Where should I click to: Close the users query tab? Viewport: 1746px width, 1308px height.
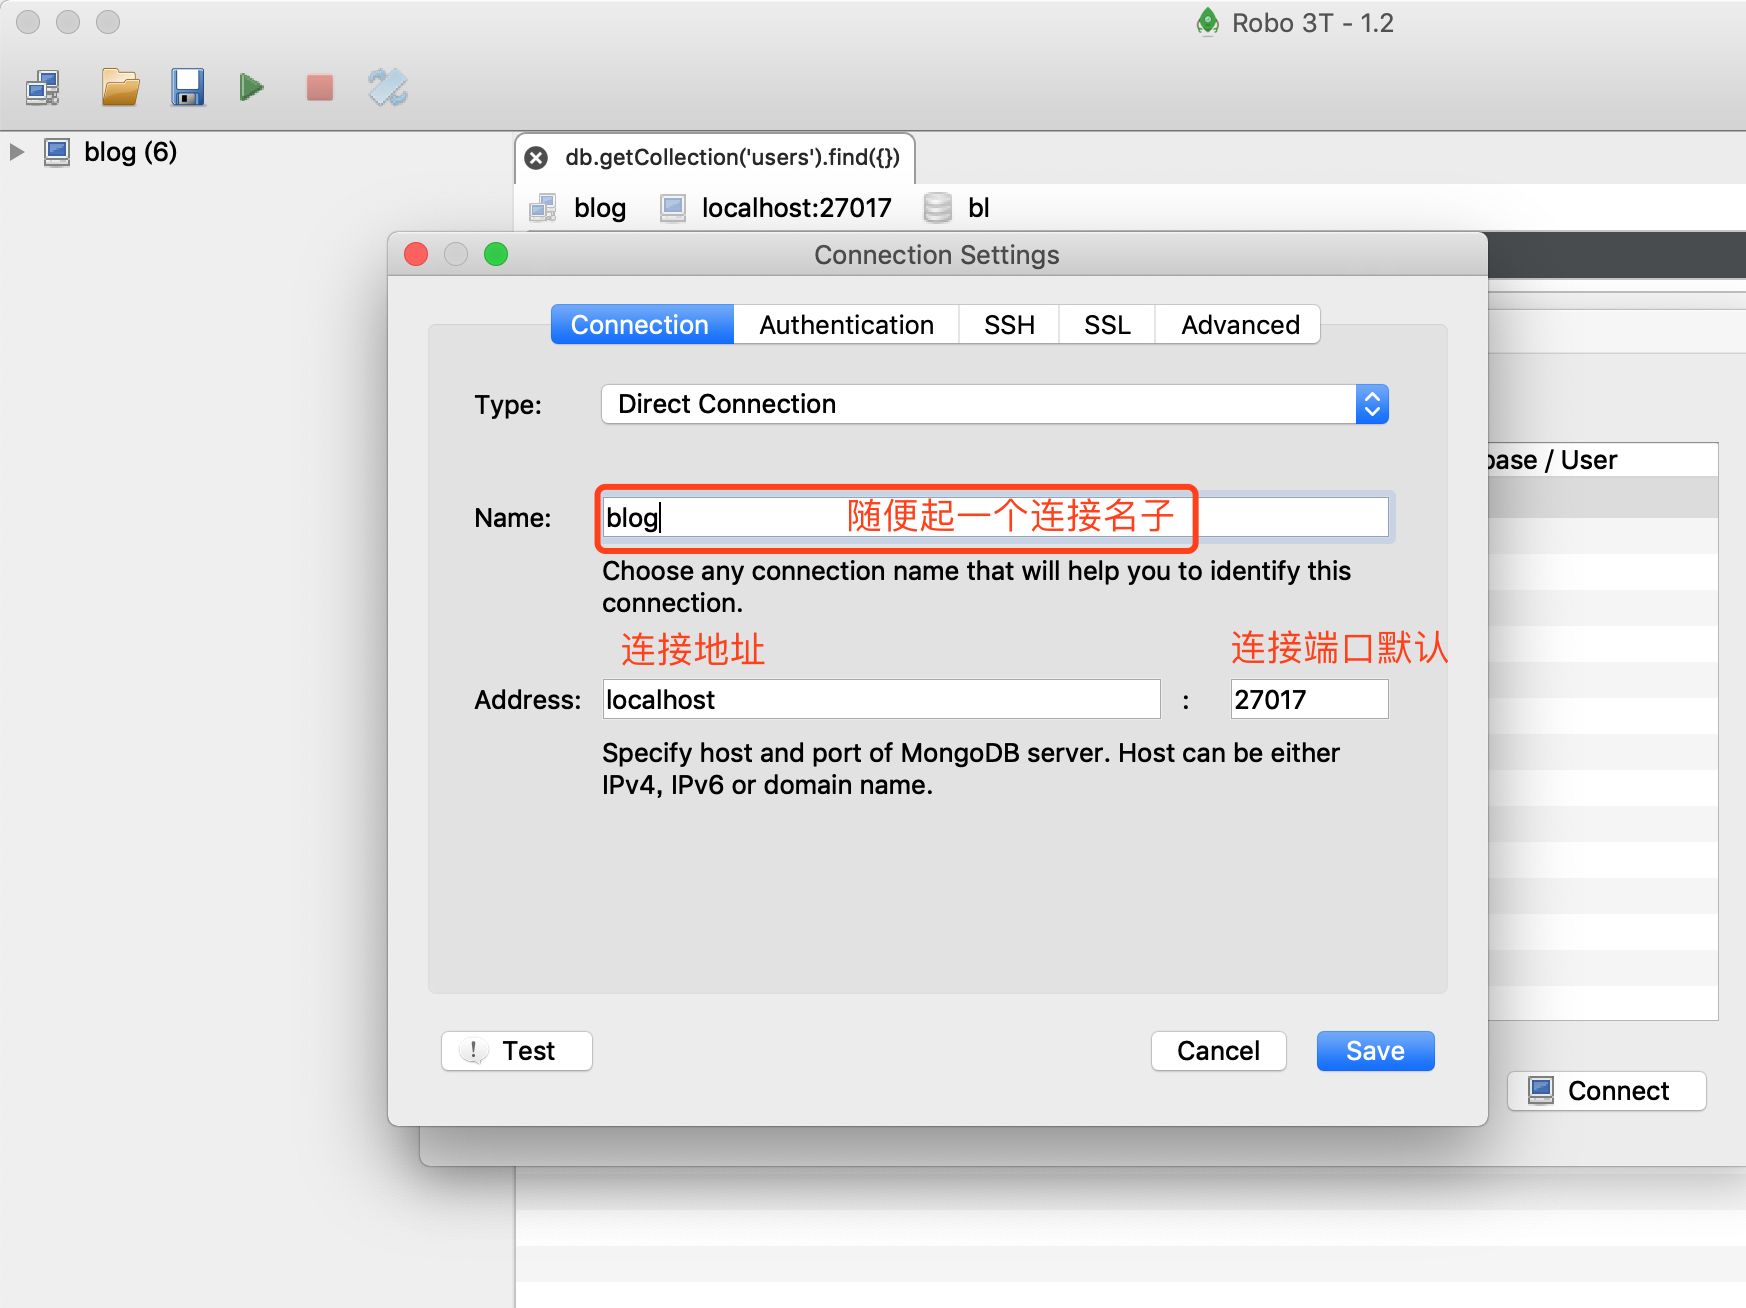[537, 158]
